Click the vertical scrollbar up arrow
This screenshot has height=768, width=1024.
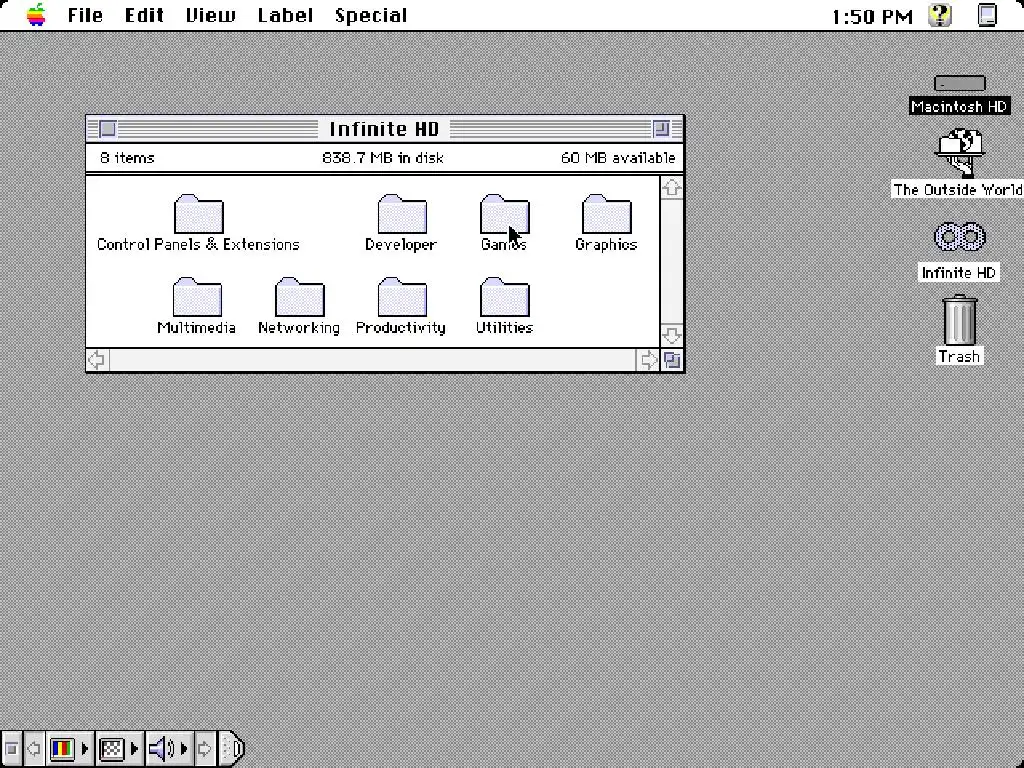tap(672, 188)
